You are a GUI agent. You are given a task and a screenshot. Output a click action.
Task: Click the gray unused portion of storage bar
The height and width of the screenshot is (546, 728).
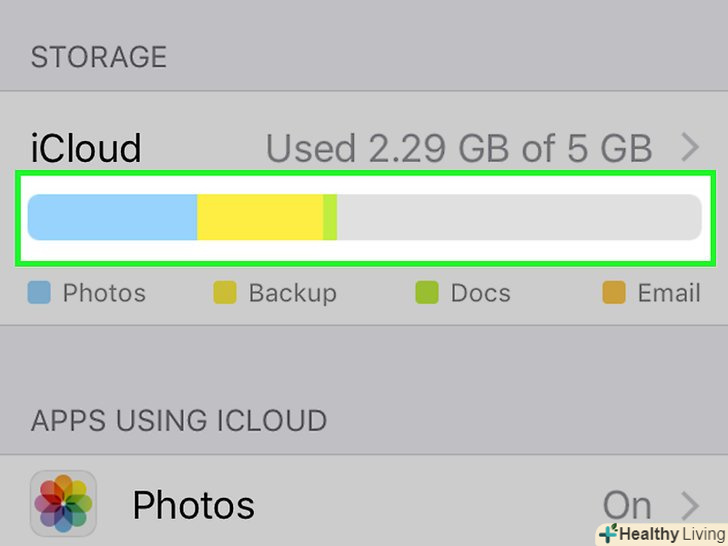click(518, 217)
